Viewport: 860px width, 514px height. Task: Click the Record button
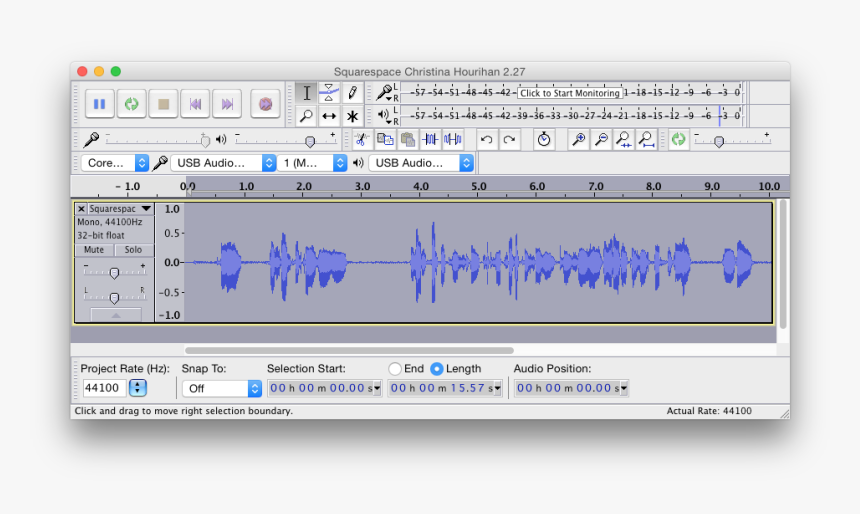point(265,104)
